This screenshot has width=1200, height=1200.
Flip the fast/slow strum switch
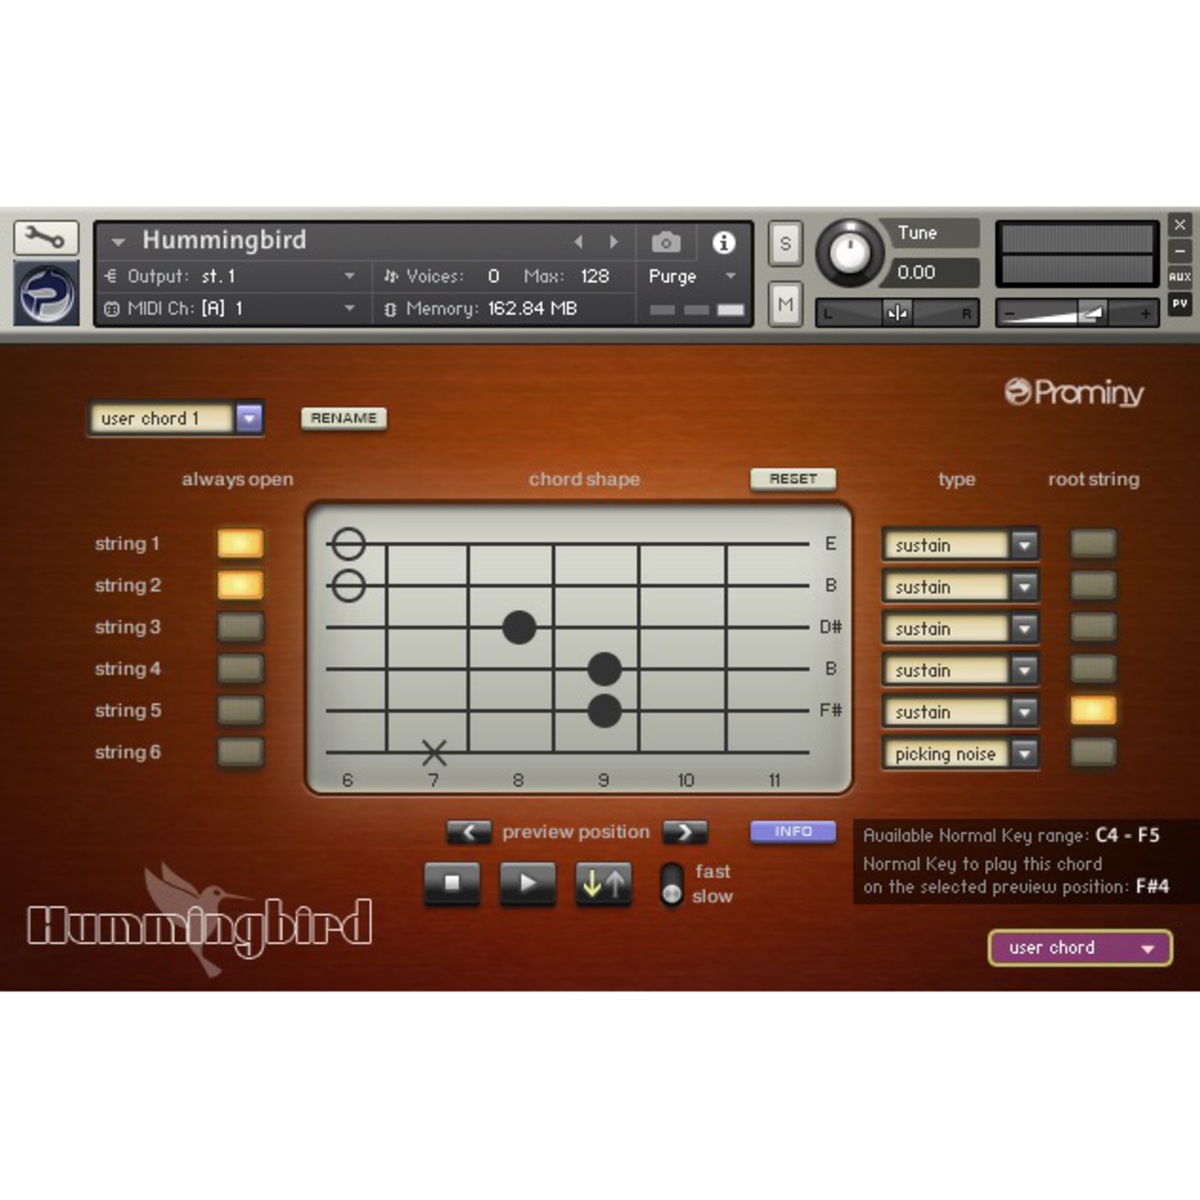click(x=673, y=884)
